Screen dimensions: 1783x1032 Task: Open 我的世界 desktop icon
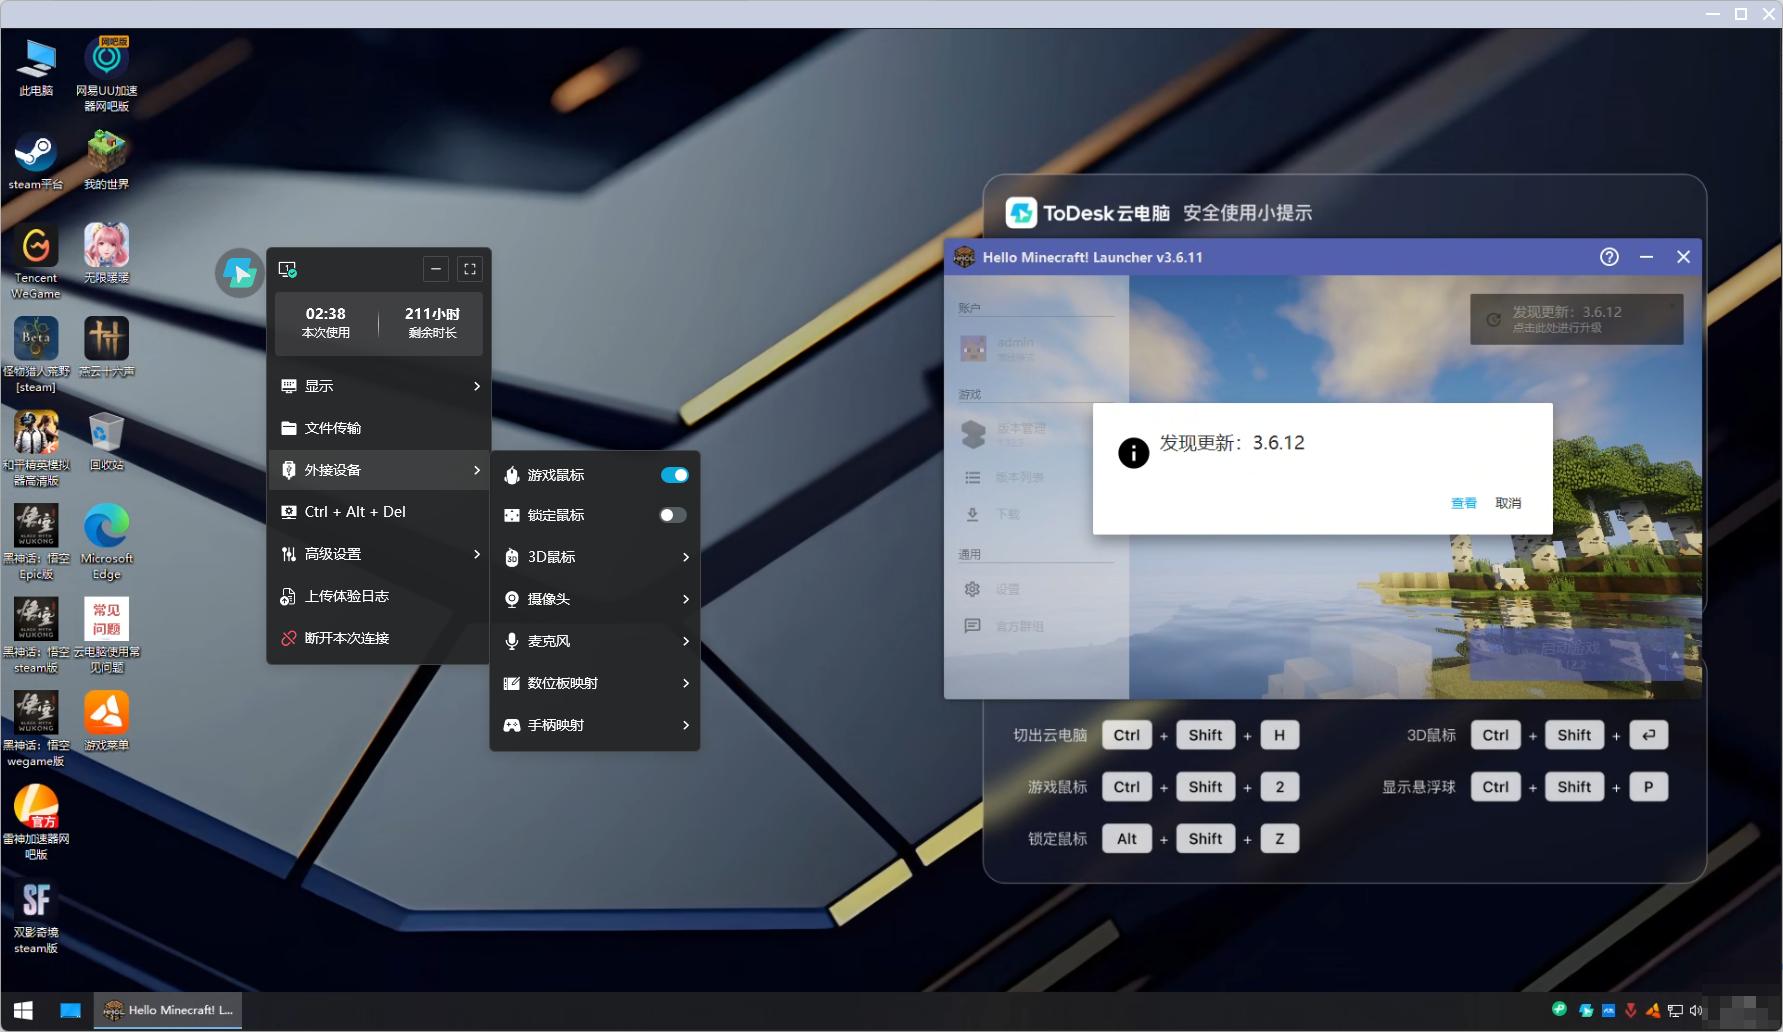pyautogui.click(x=107, y=161)
